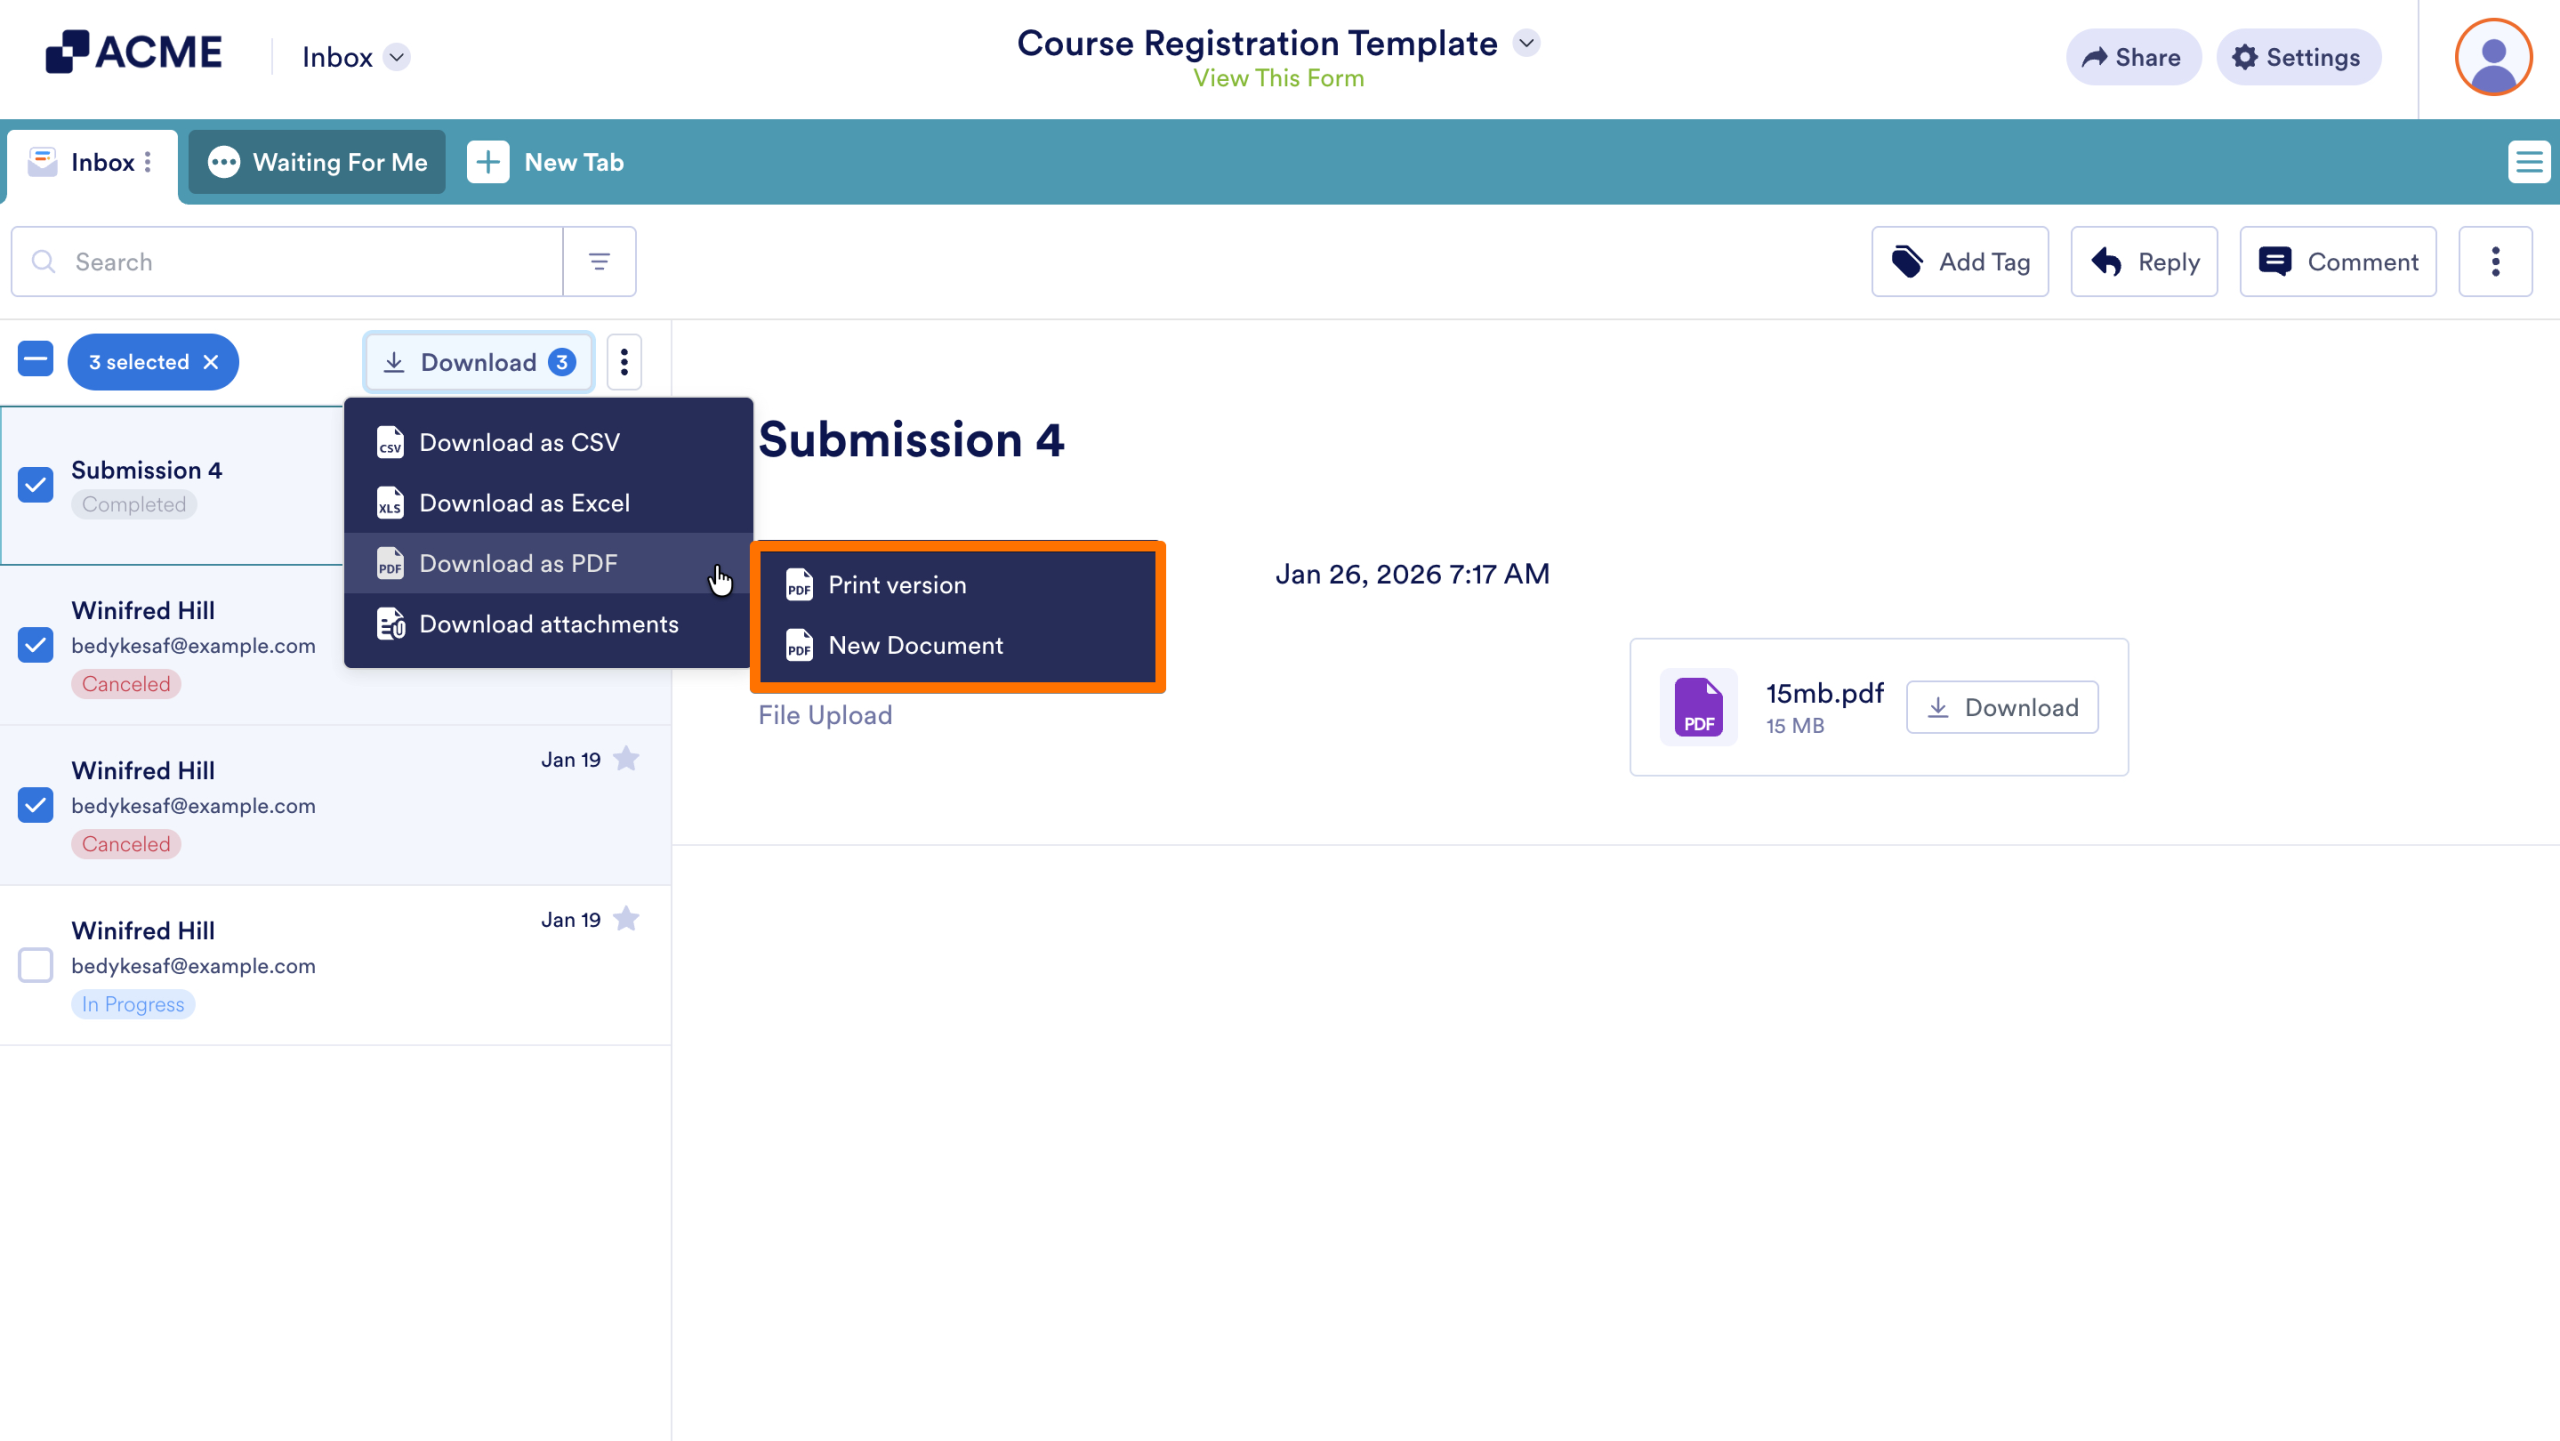
Task: Star the In Progress Winifred Hill submission
Action: coord(626,919)
